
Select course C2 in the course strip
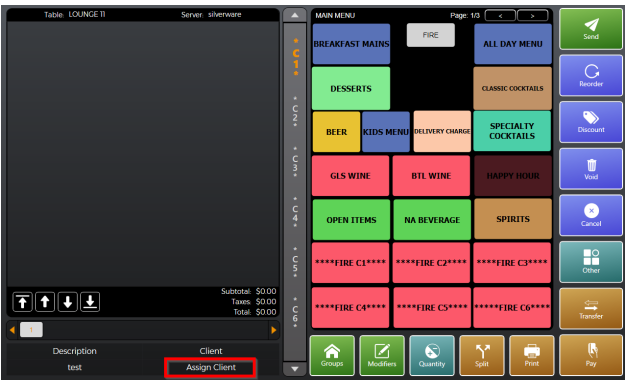coord(295,112)
